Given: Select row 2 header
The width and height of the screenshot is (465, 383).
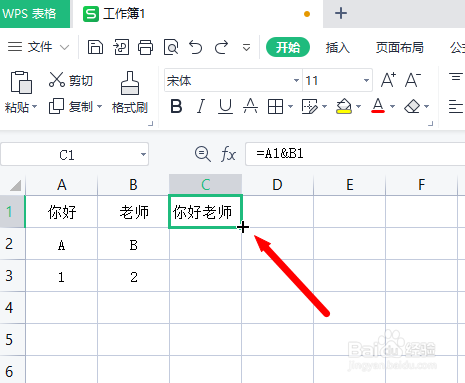Looking at the screenshot, I should (12, 244).
